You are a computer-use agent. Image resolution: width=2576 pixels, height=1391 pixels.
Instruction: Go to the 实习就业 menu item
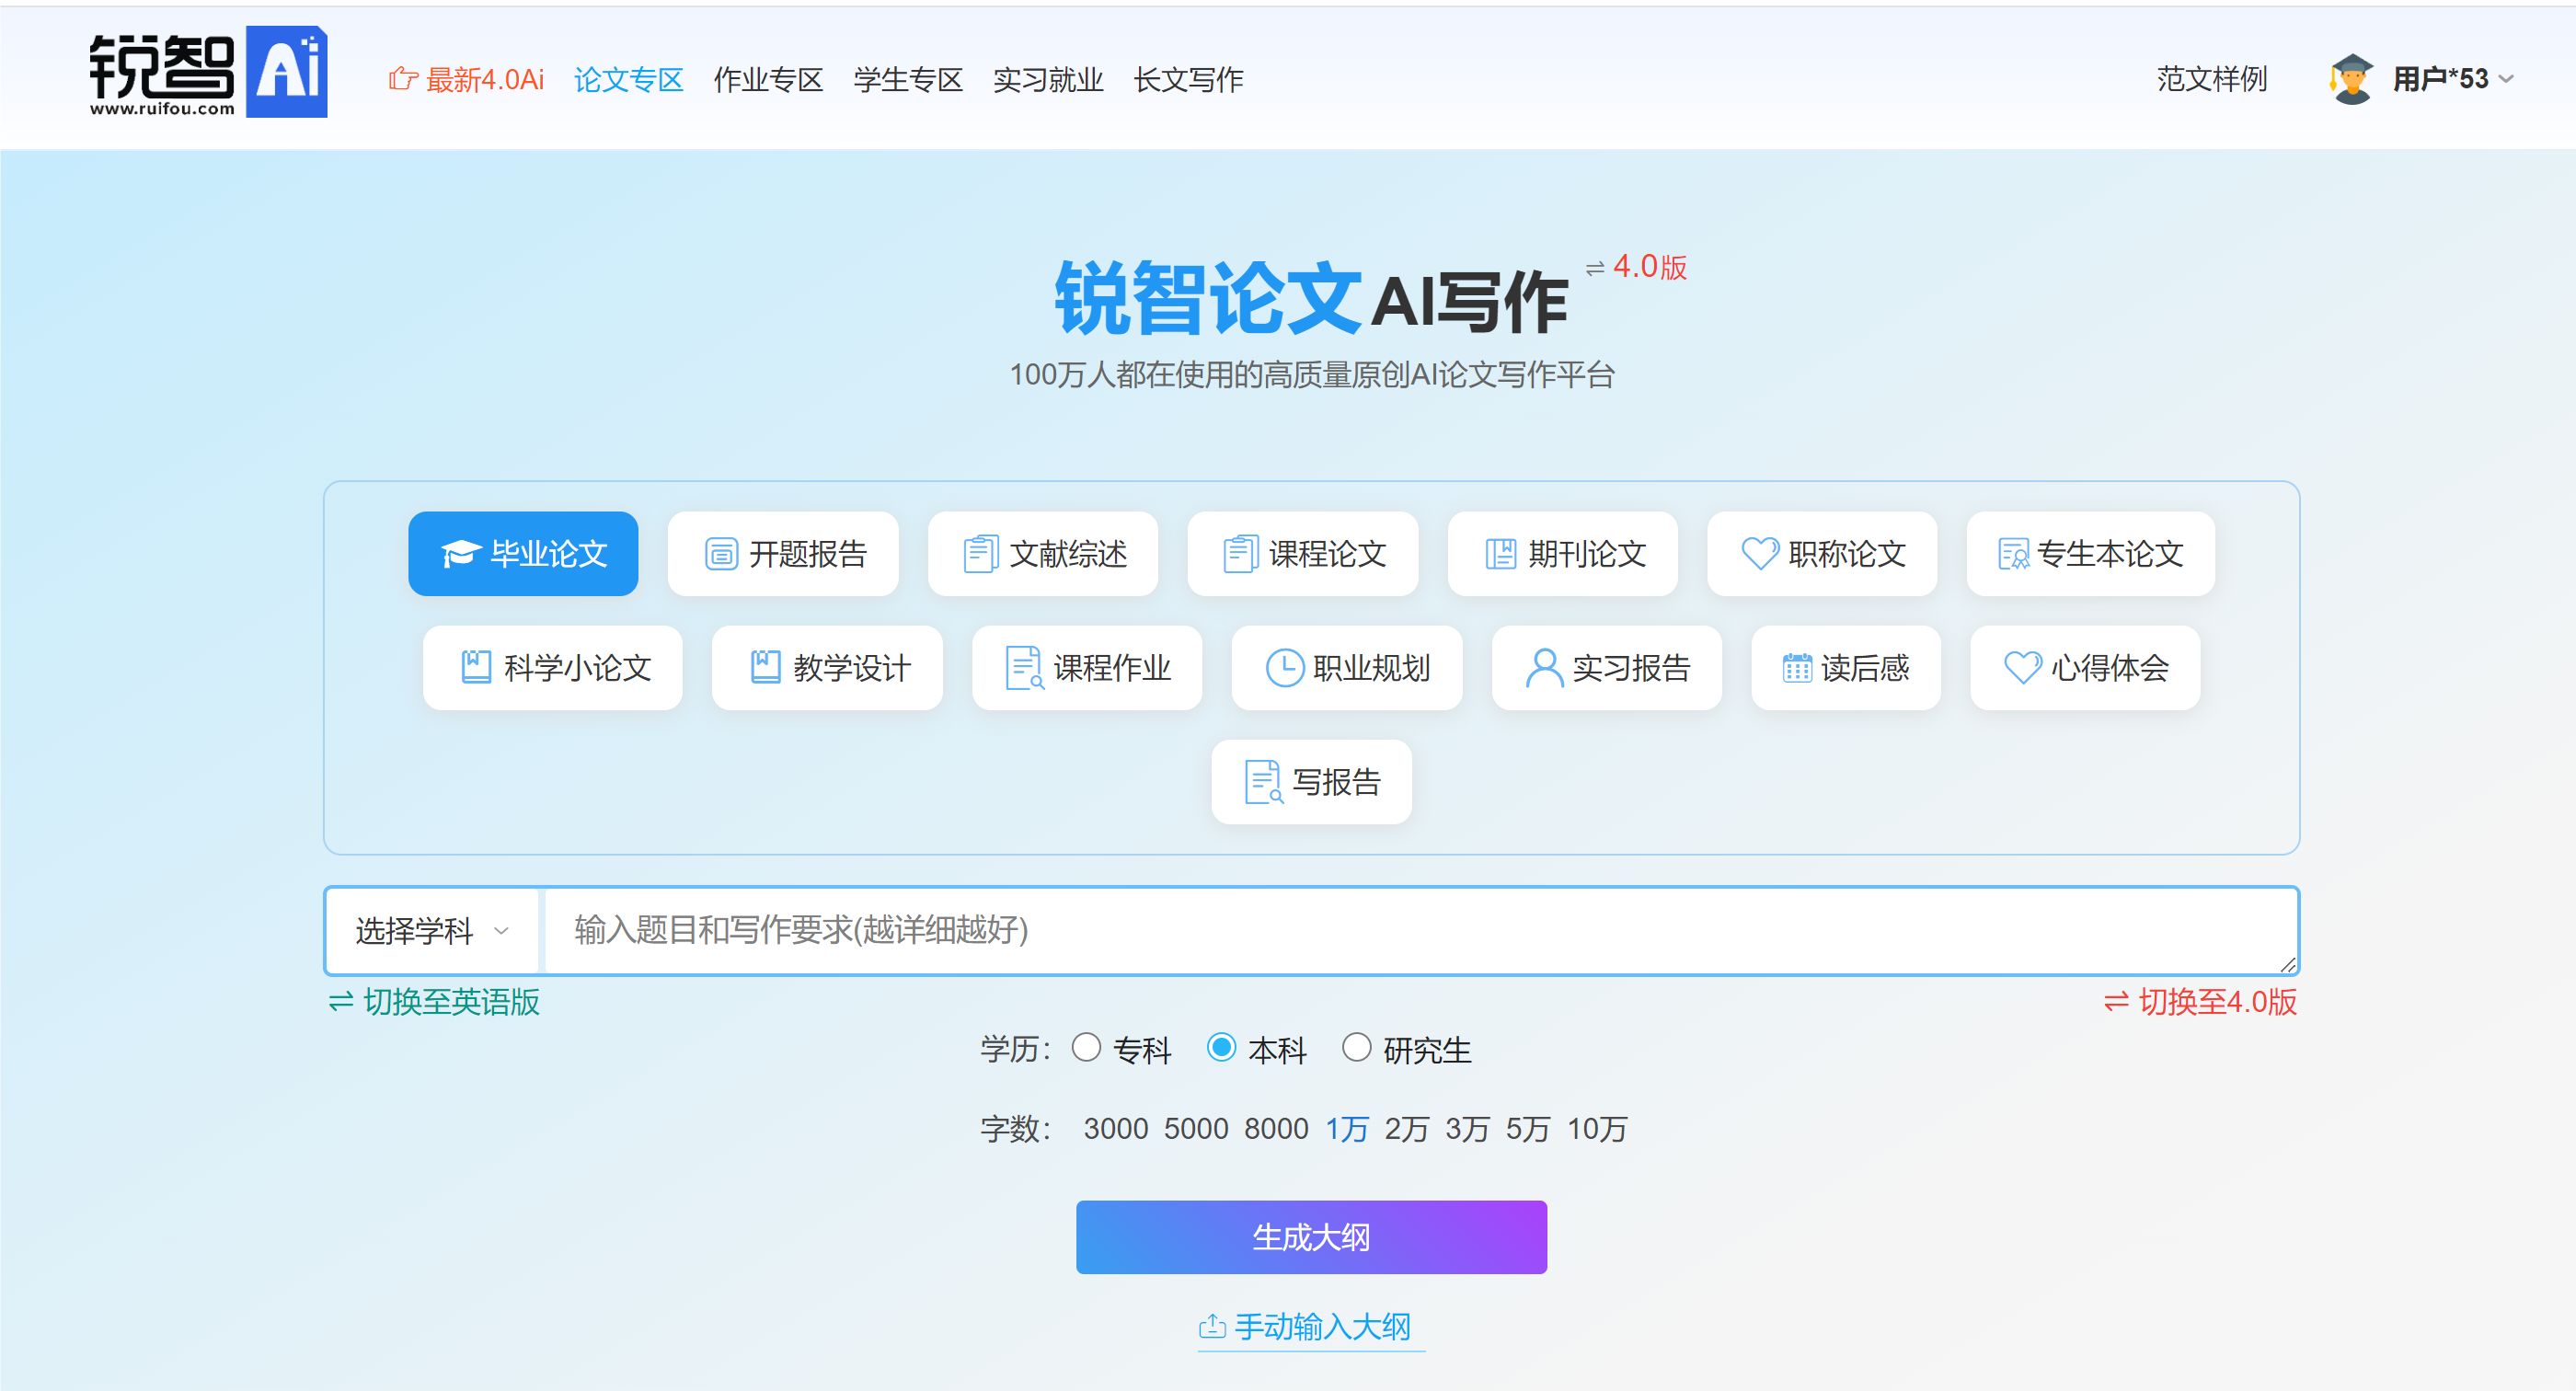click(1048, 79)
